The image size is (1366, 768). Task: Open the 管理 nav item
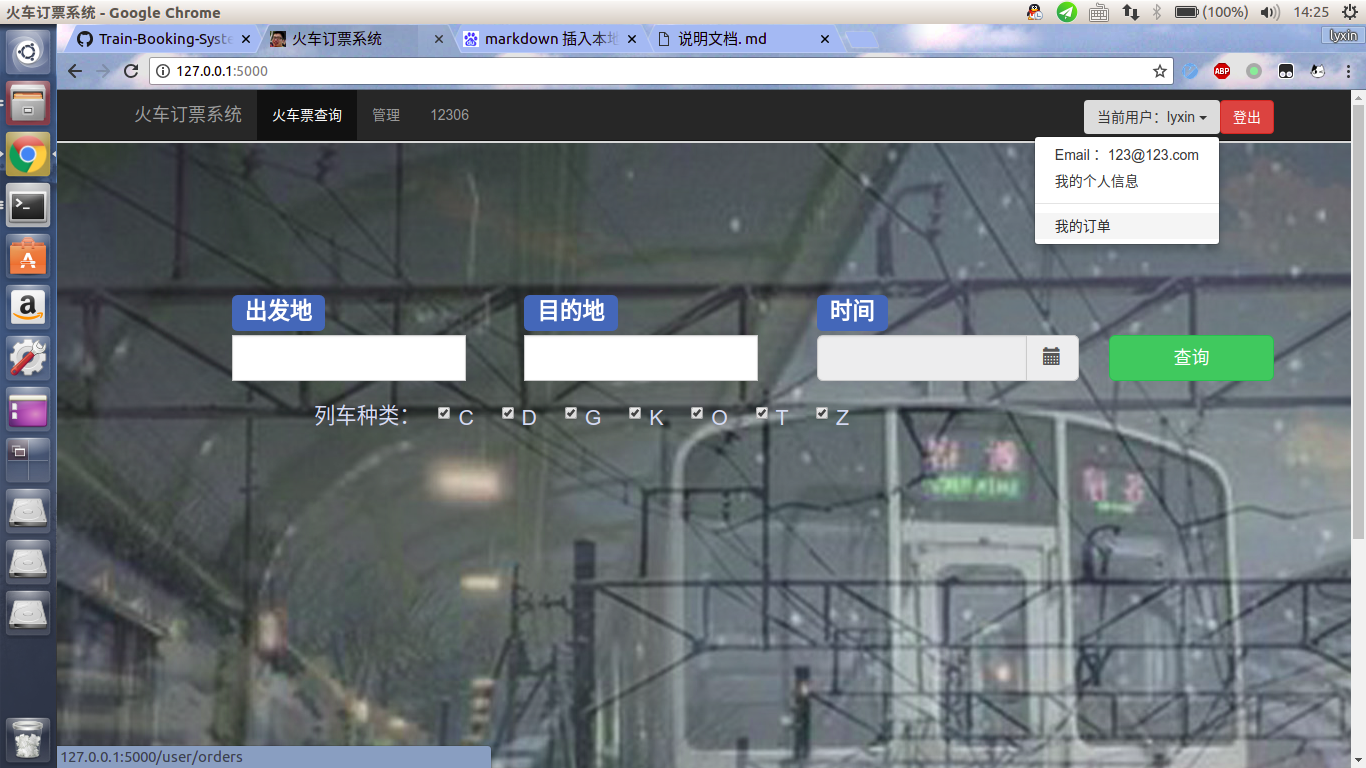click(386, 116)
